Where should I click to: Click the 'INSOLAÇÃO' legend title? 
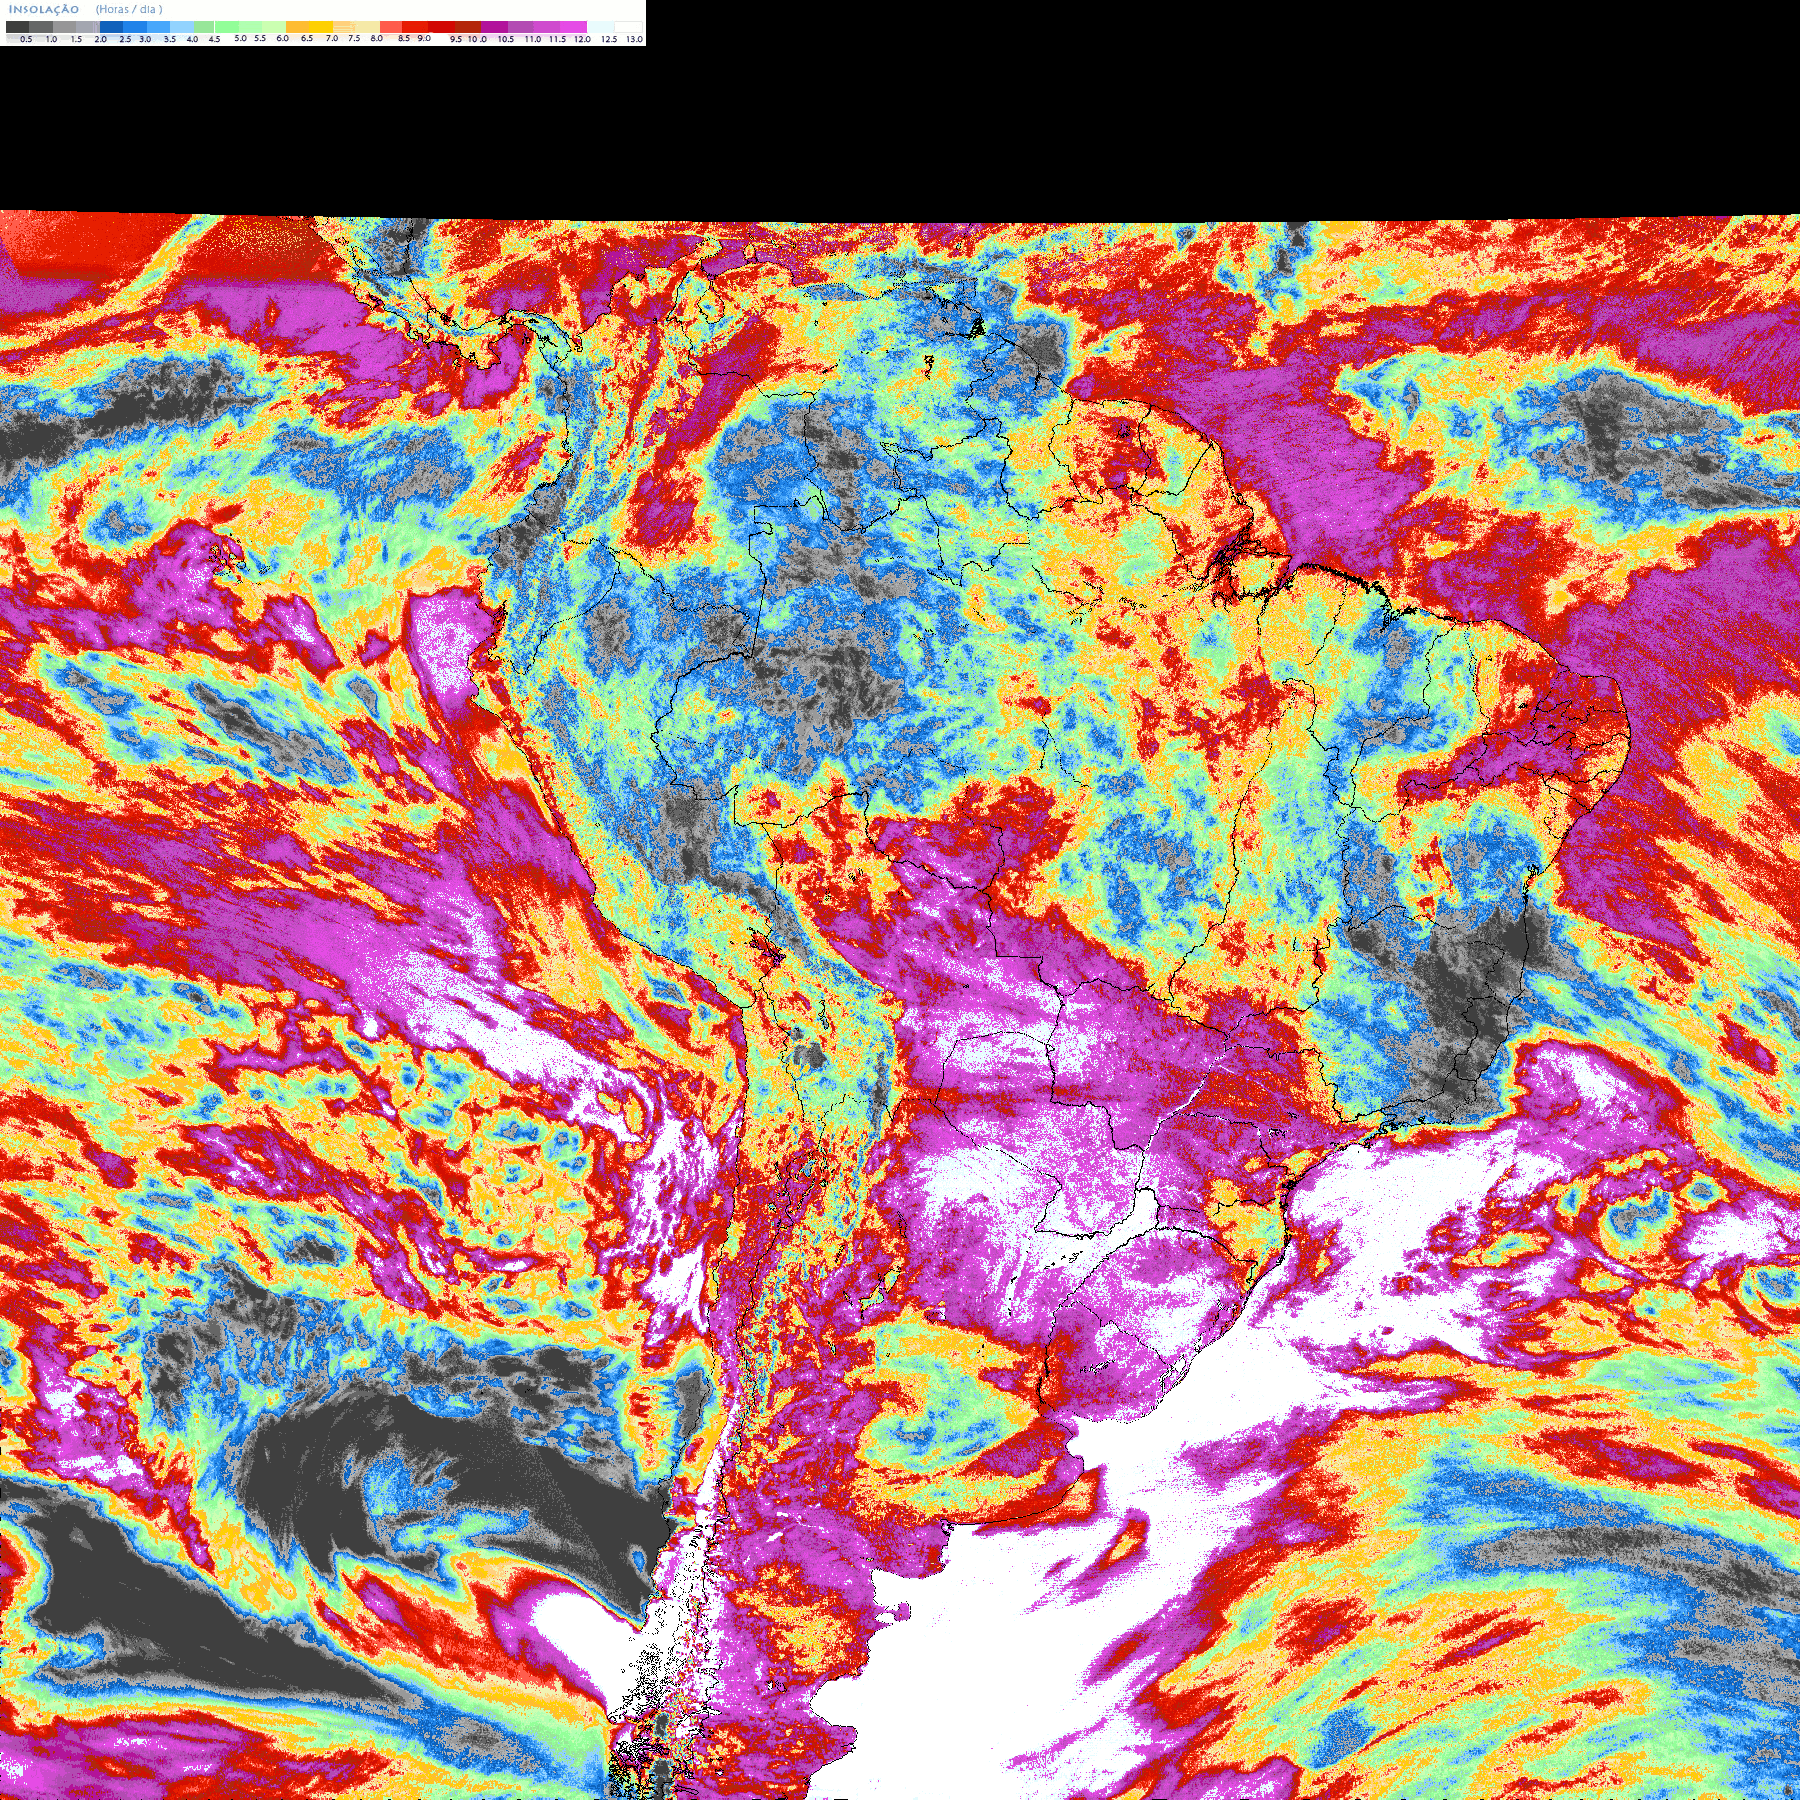(x=44, y=9)
